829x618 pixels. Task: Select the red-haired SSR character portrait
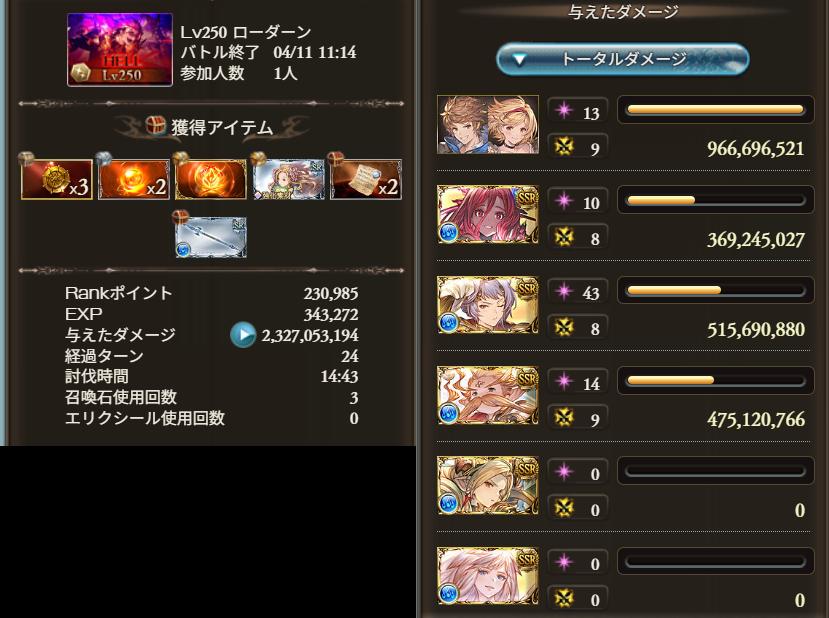pos(488,215)
